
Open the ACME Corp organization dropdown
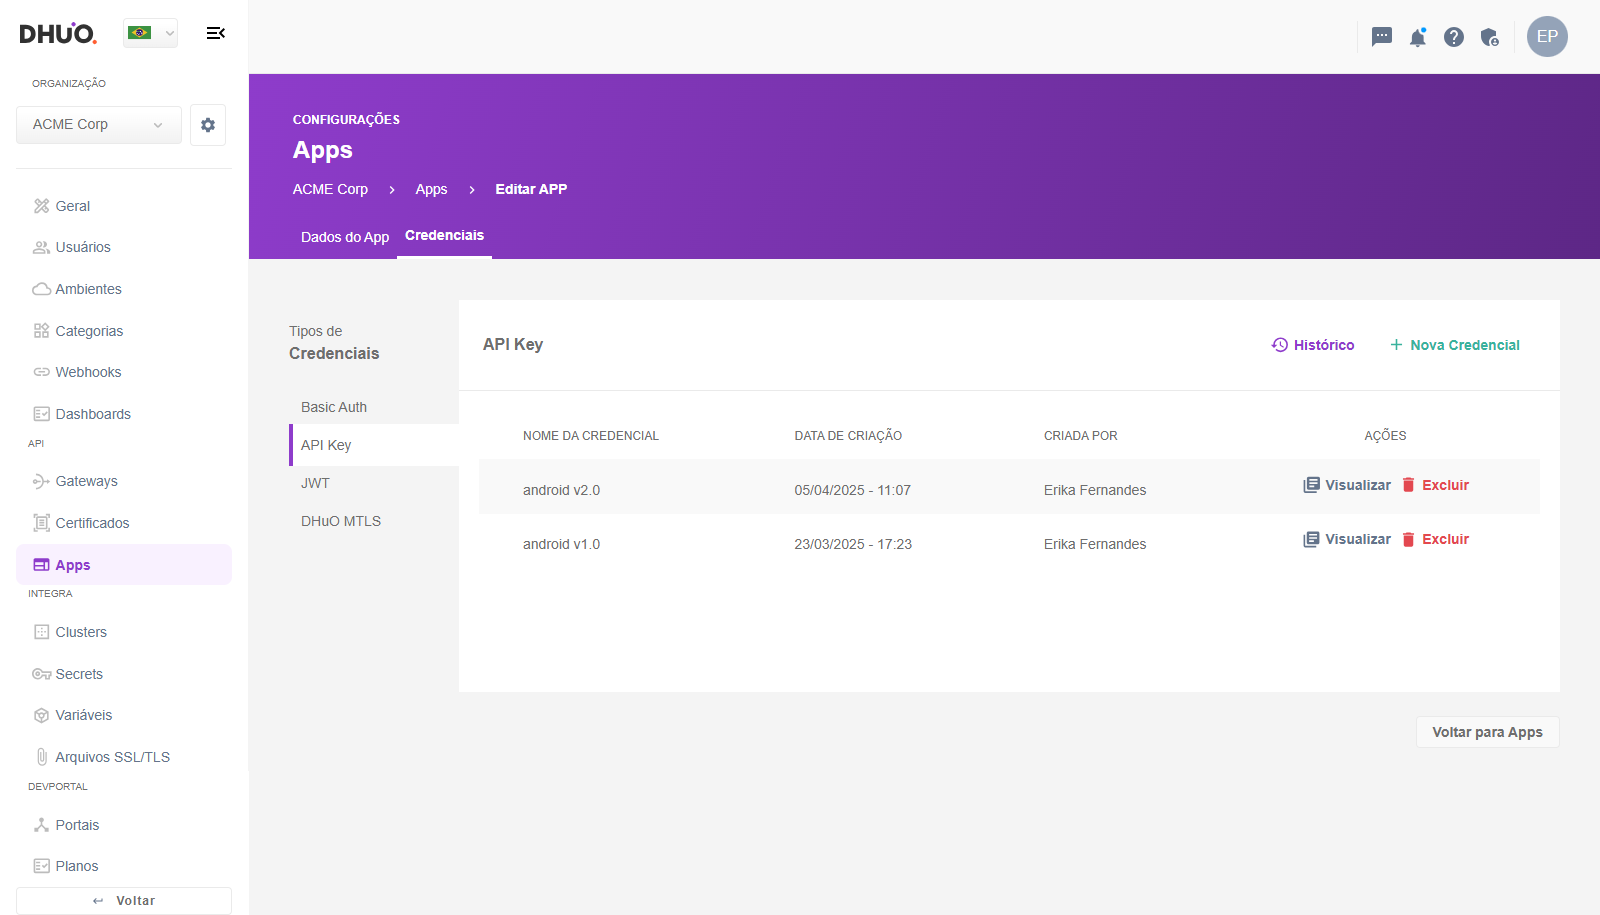pyautogui.click(x=99, y=125)
